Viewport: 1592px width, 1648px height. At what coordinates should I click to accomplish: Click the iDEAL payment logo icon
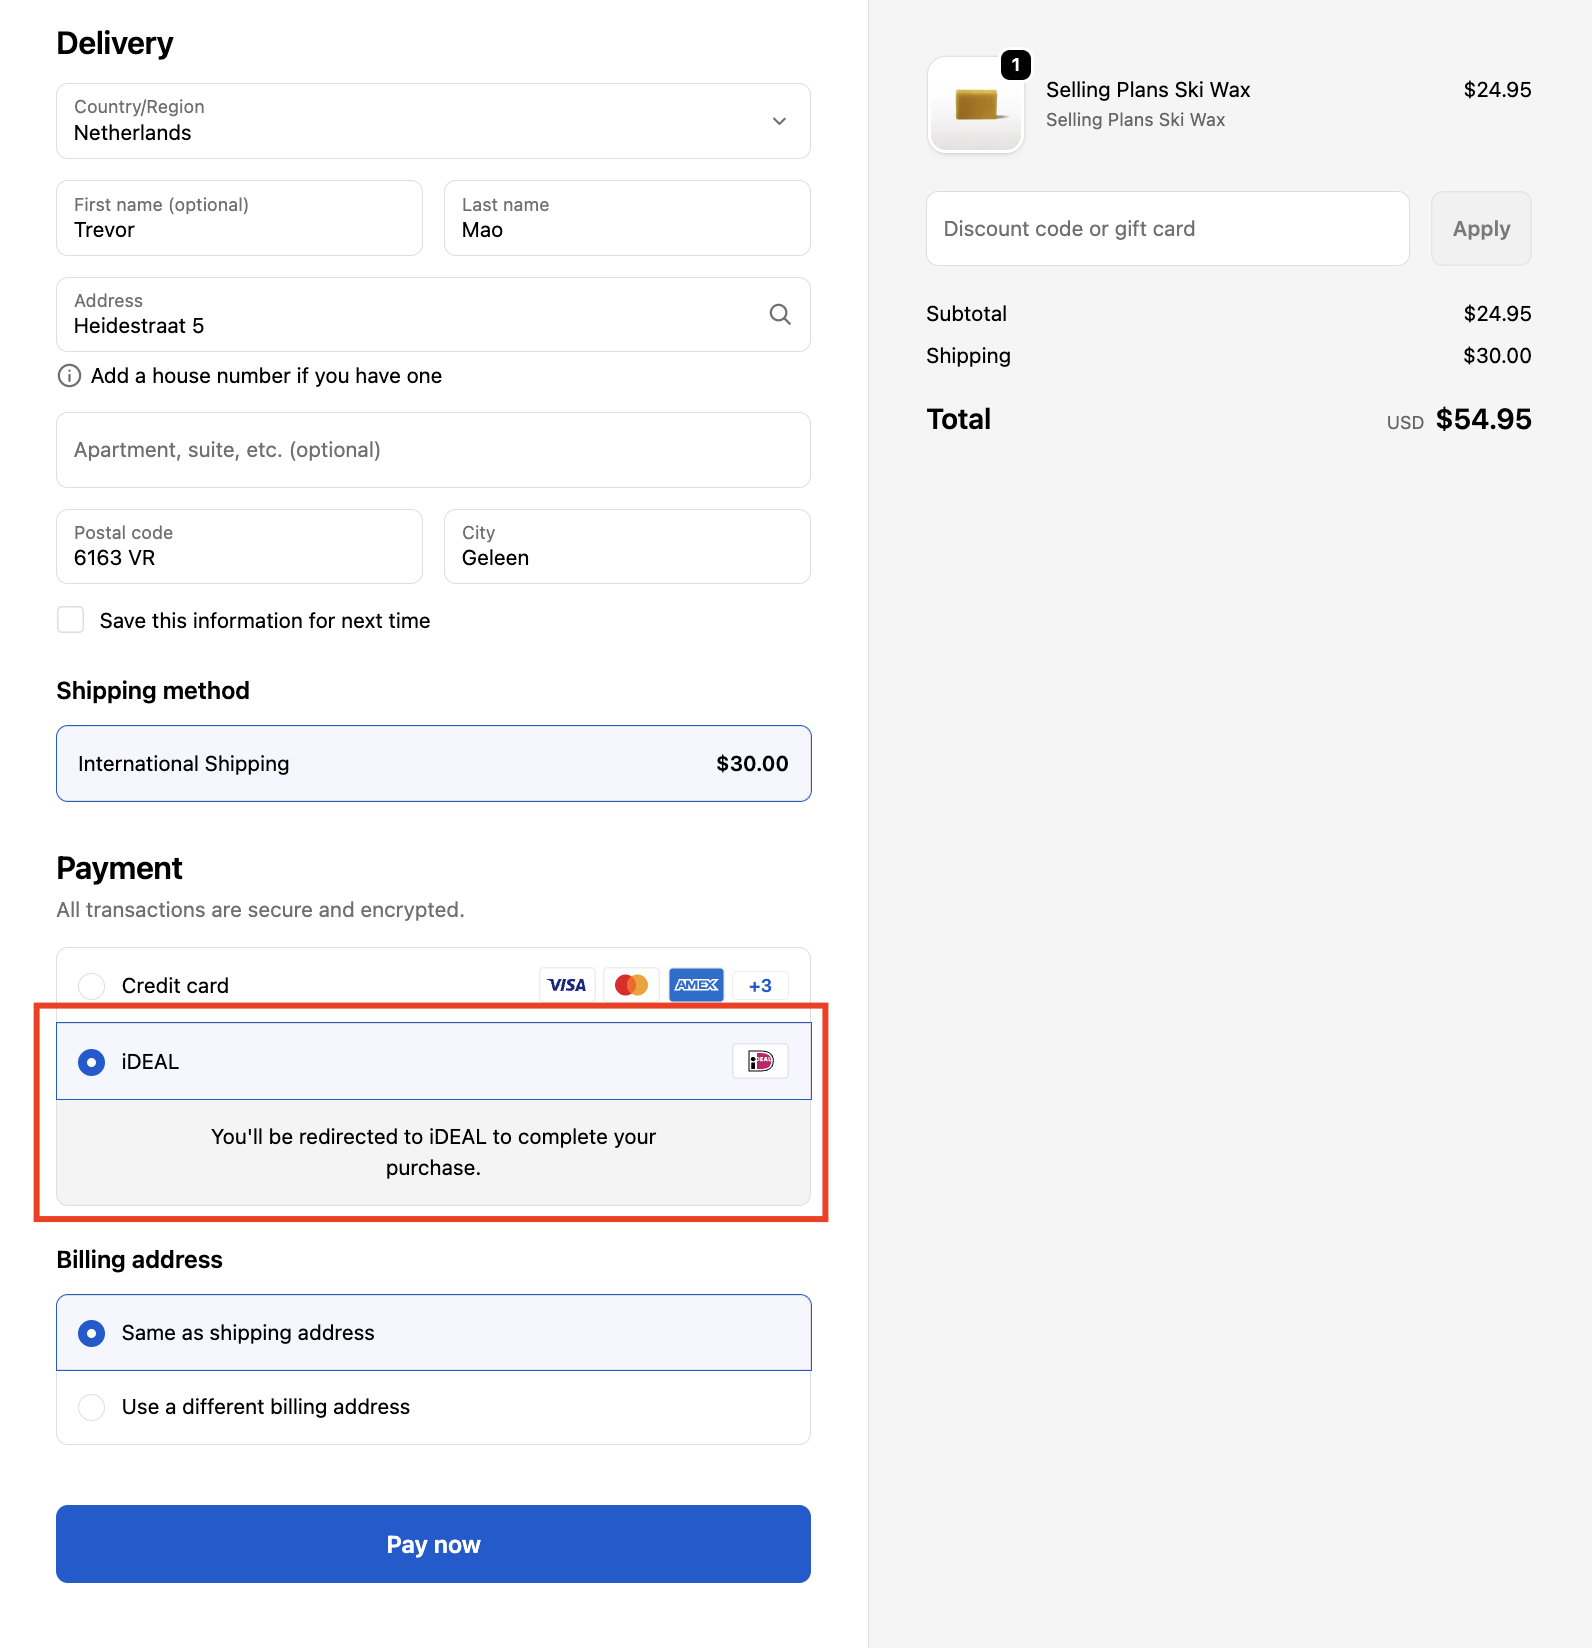click(760, 1061)
